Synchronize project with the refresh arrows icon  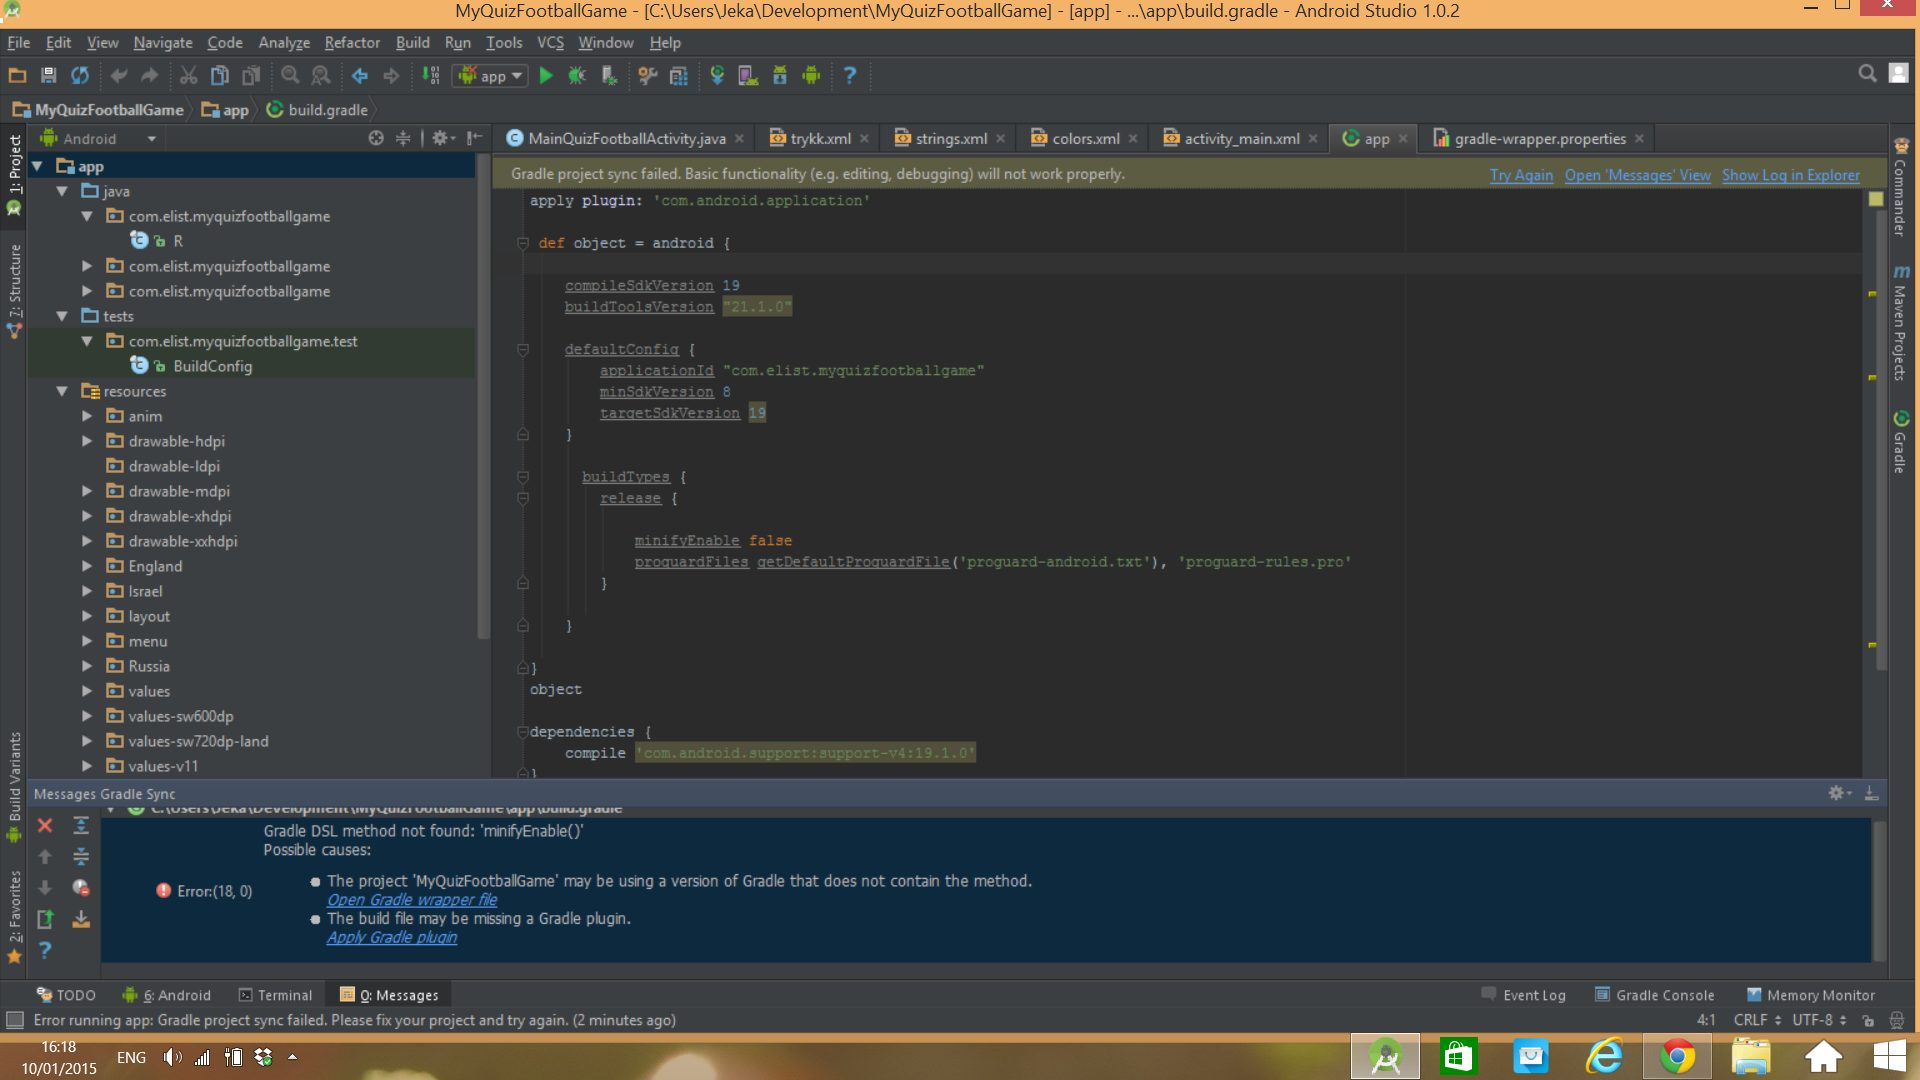[x=80, y=76]
